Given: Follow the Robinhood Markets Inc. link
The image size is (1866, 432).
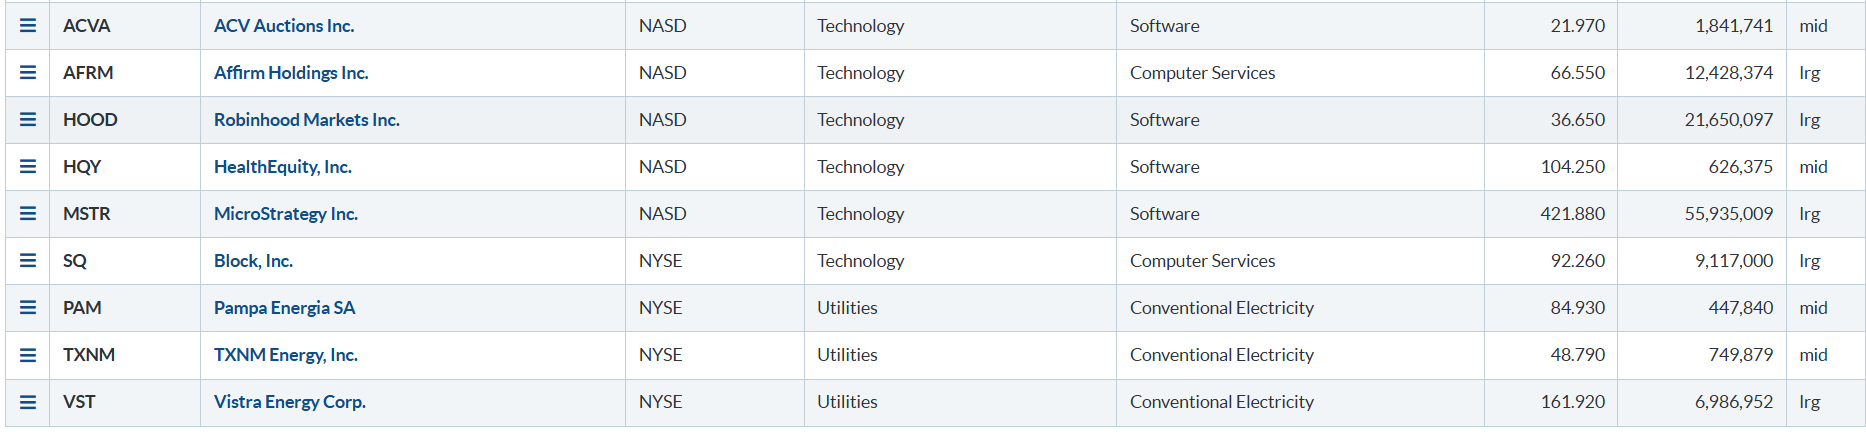Looking at the screenshot, I should [x=307, y=120].
